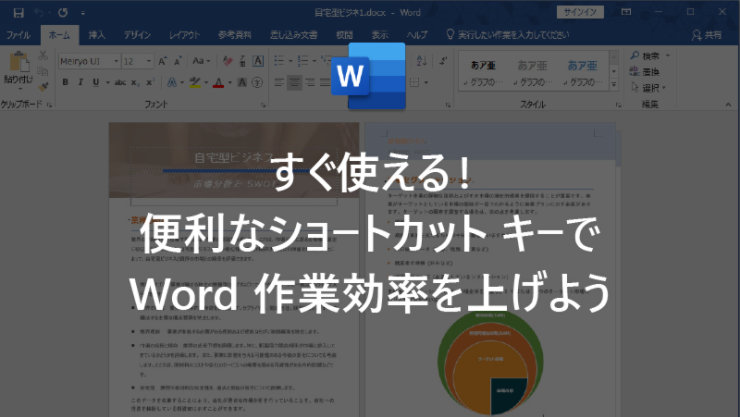Click the Enclose Characters circled icon
740x417 pixels.
point(257,83)
